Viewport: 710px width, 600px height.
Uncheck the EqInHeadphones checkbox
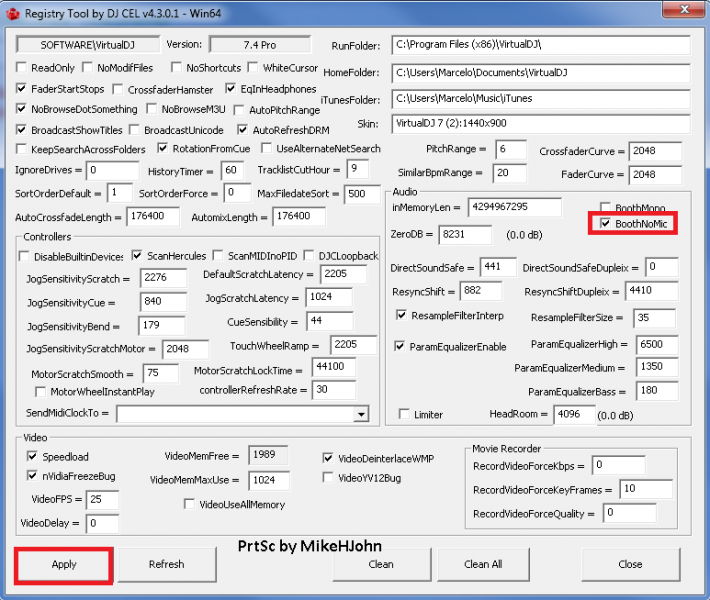230,88
